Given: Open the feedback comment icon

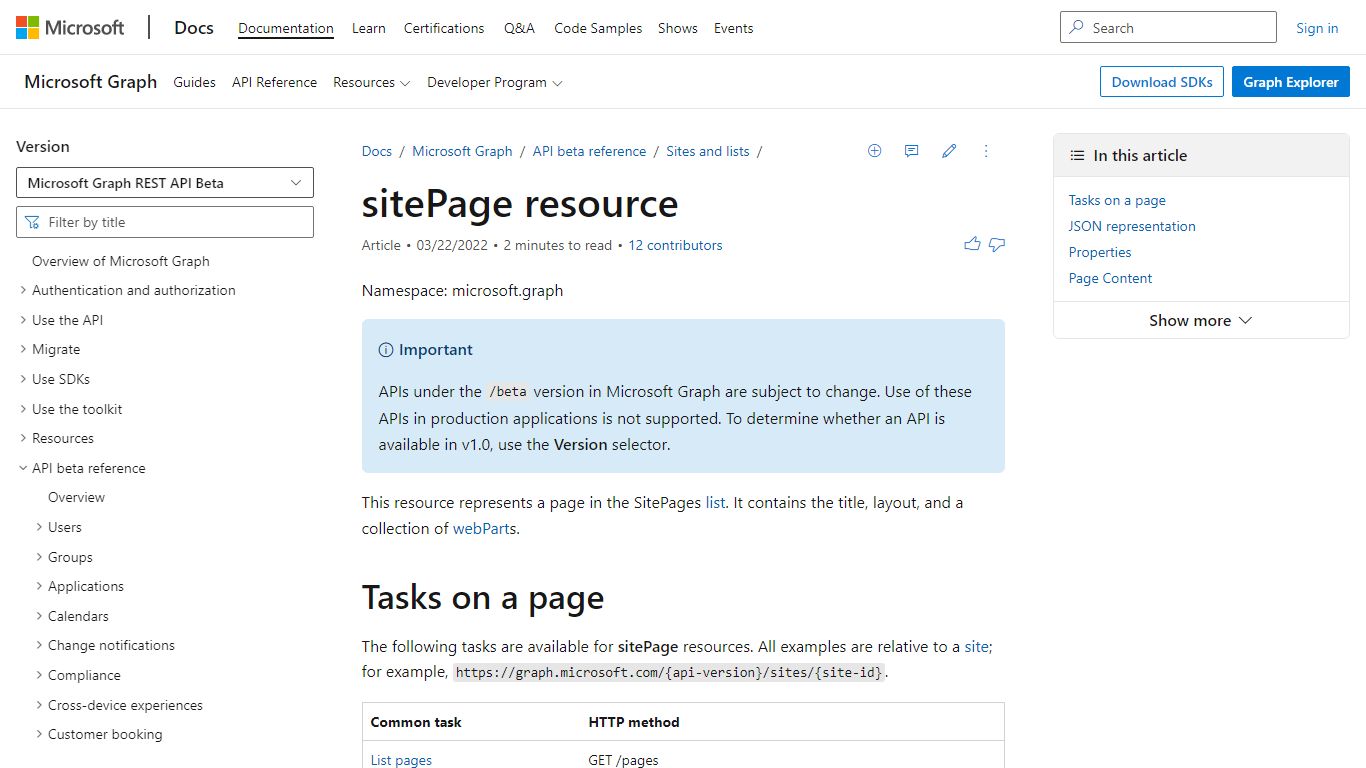Looking at the screenshot, I should (911, 151).
